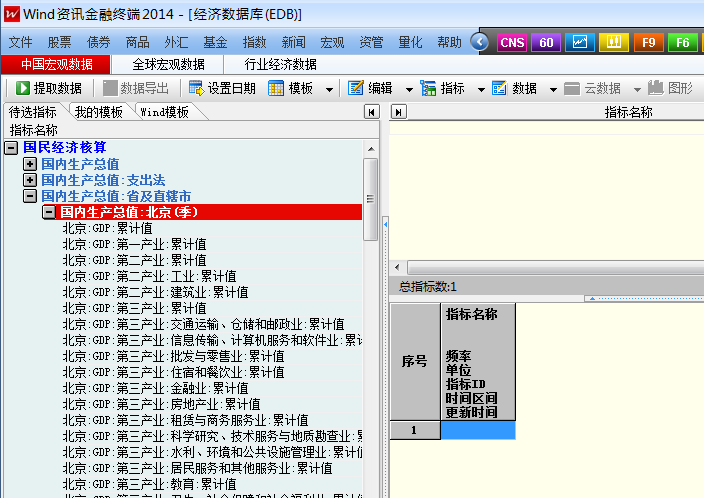Click the 编辑 pencil icon

[355, 88]
